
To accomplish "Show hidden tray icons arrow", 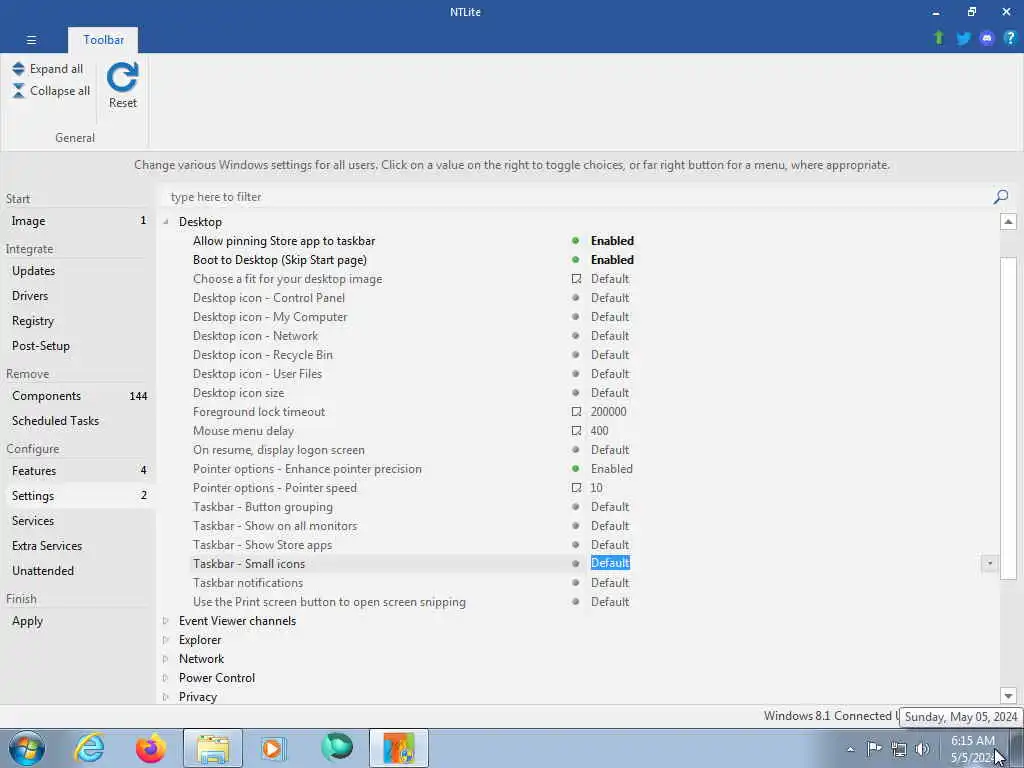I will (x=850, y=749).
